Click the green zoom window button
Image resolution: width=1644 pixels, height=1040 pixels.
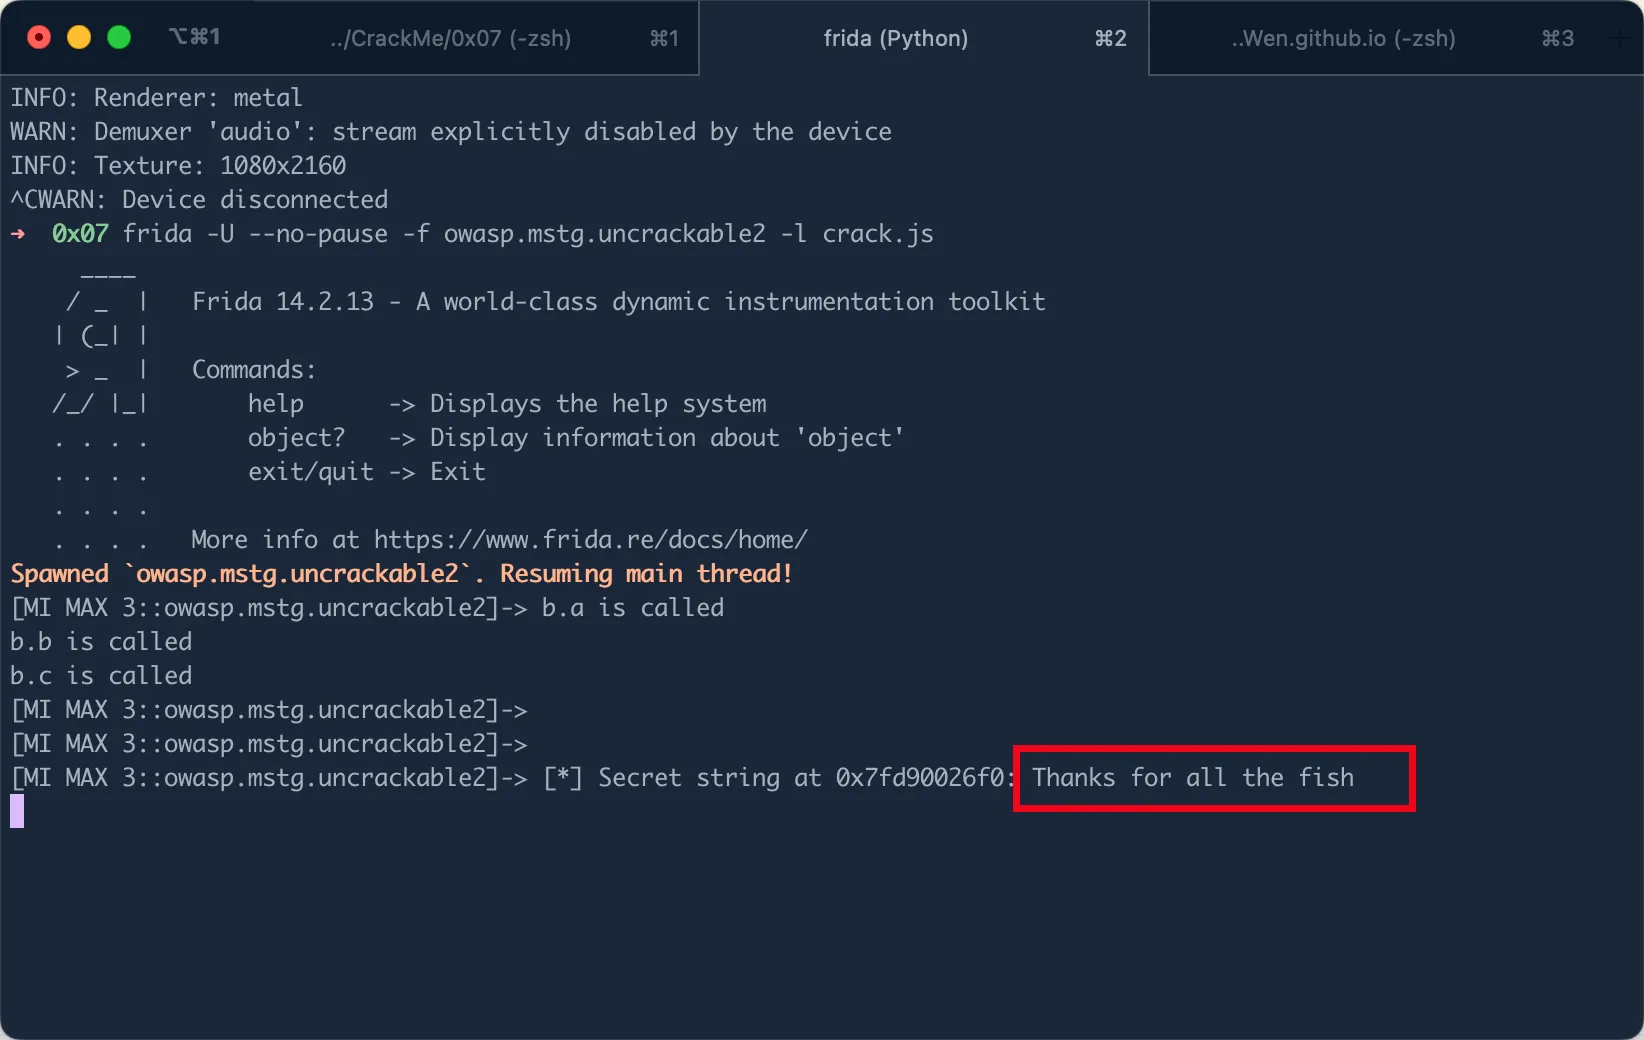point(119,37)
